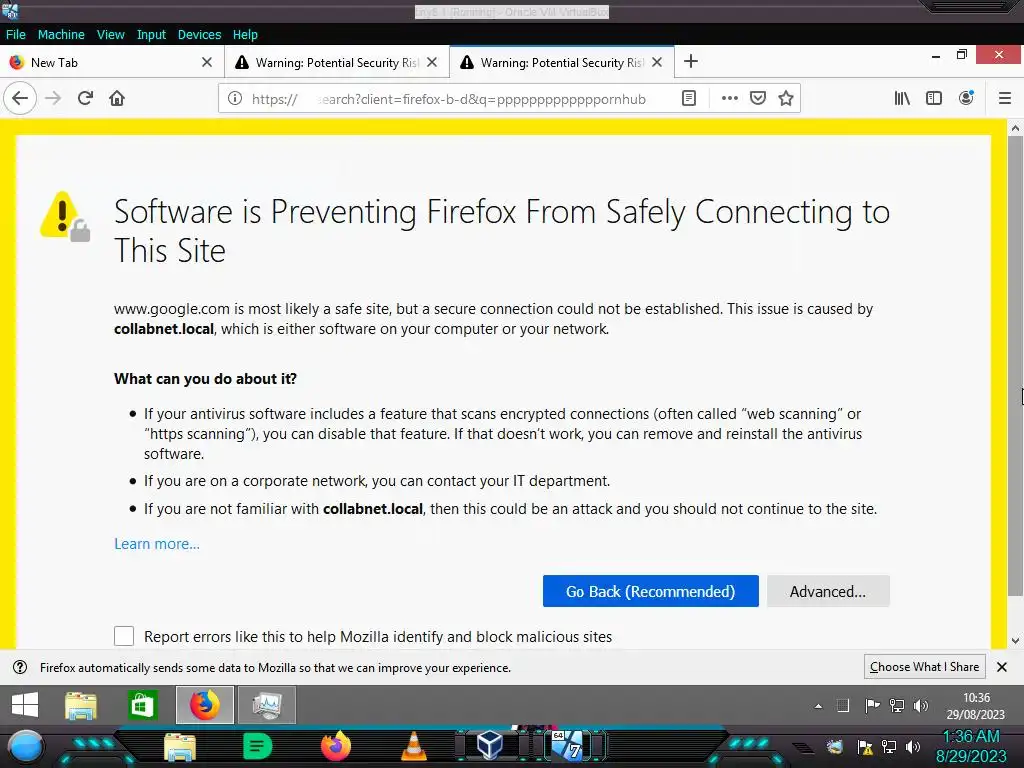Click the forward arrow in Firefox toolbar
The height and width of the screenshot is (768, 1024).
tap(54, 99)
